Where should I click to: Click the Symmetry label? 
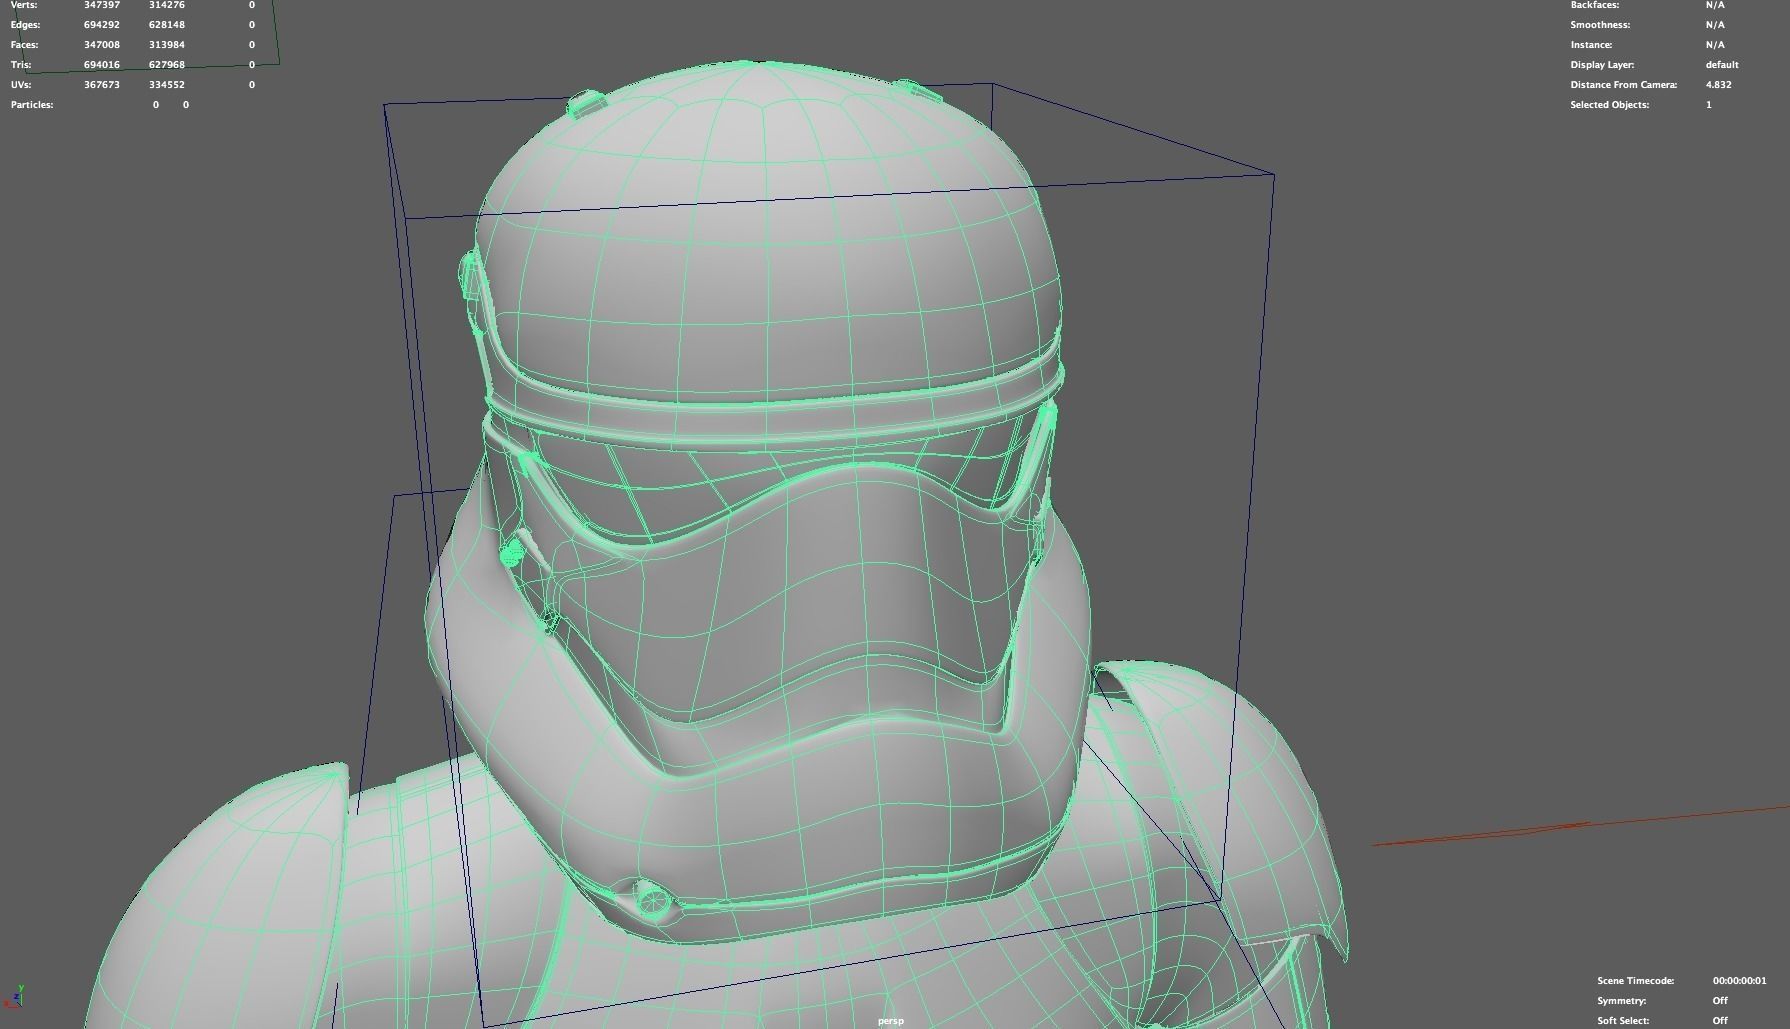[1621, 1001]
